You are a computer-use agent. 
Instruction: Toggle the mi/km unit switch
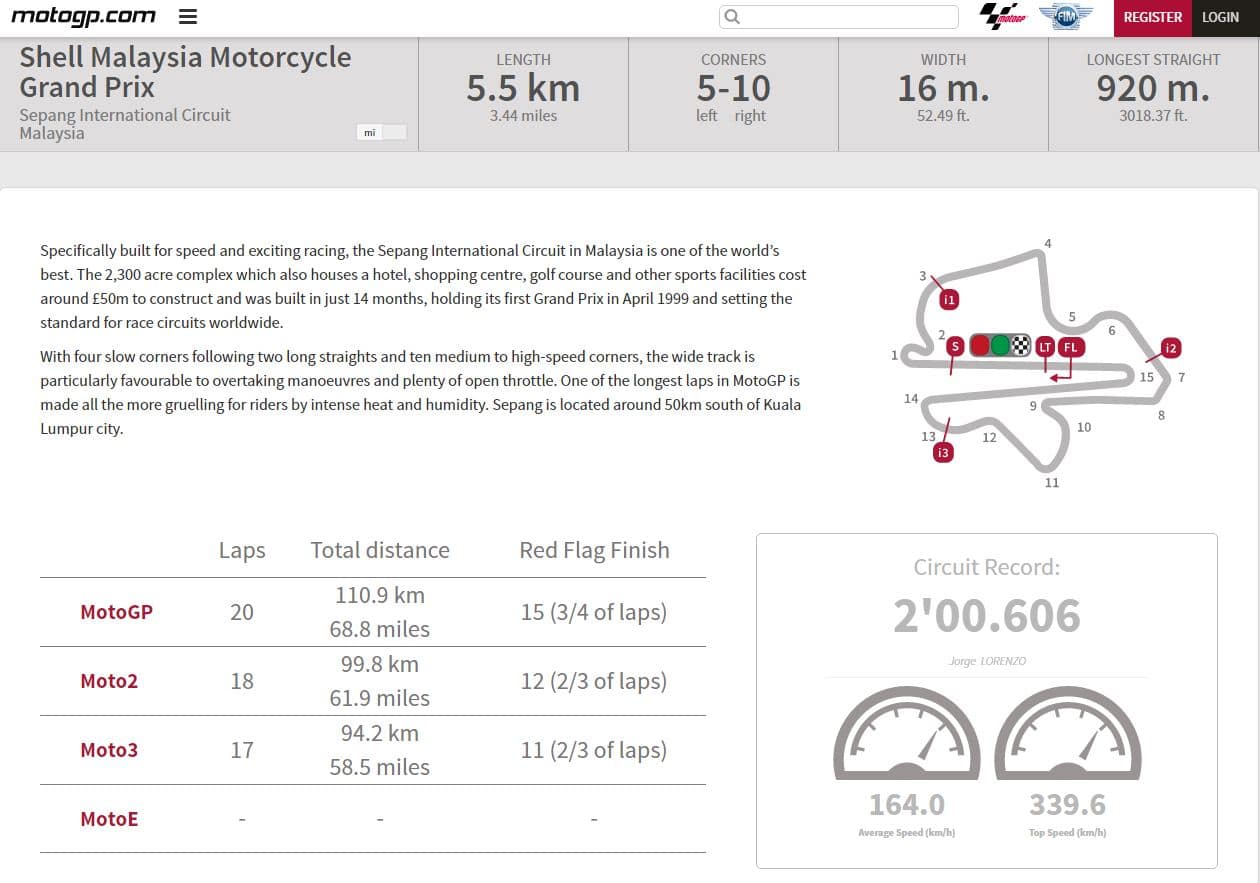tap(382, 132)
